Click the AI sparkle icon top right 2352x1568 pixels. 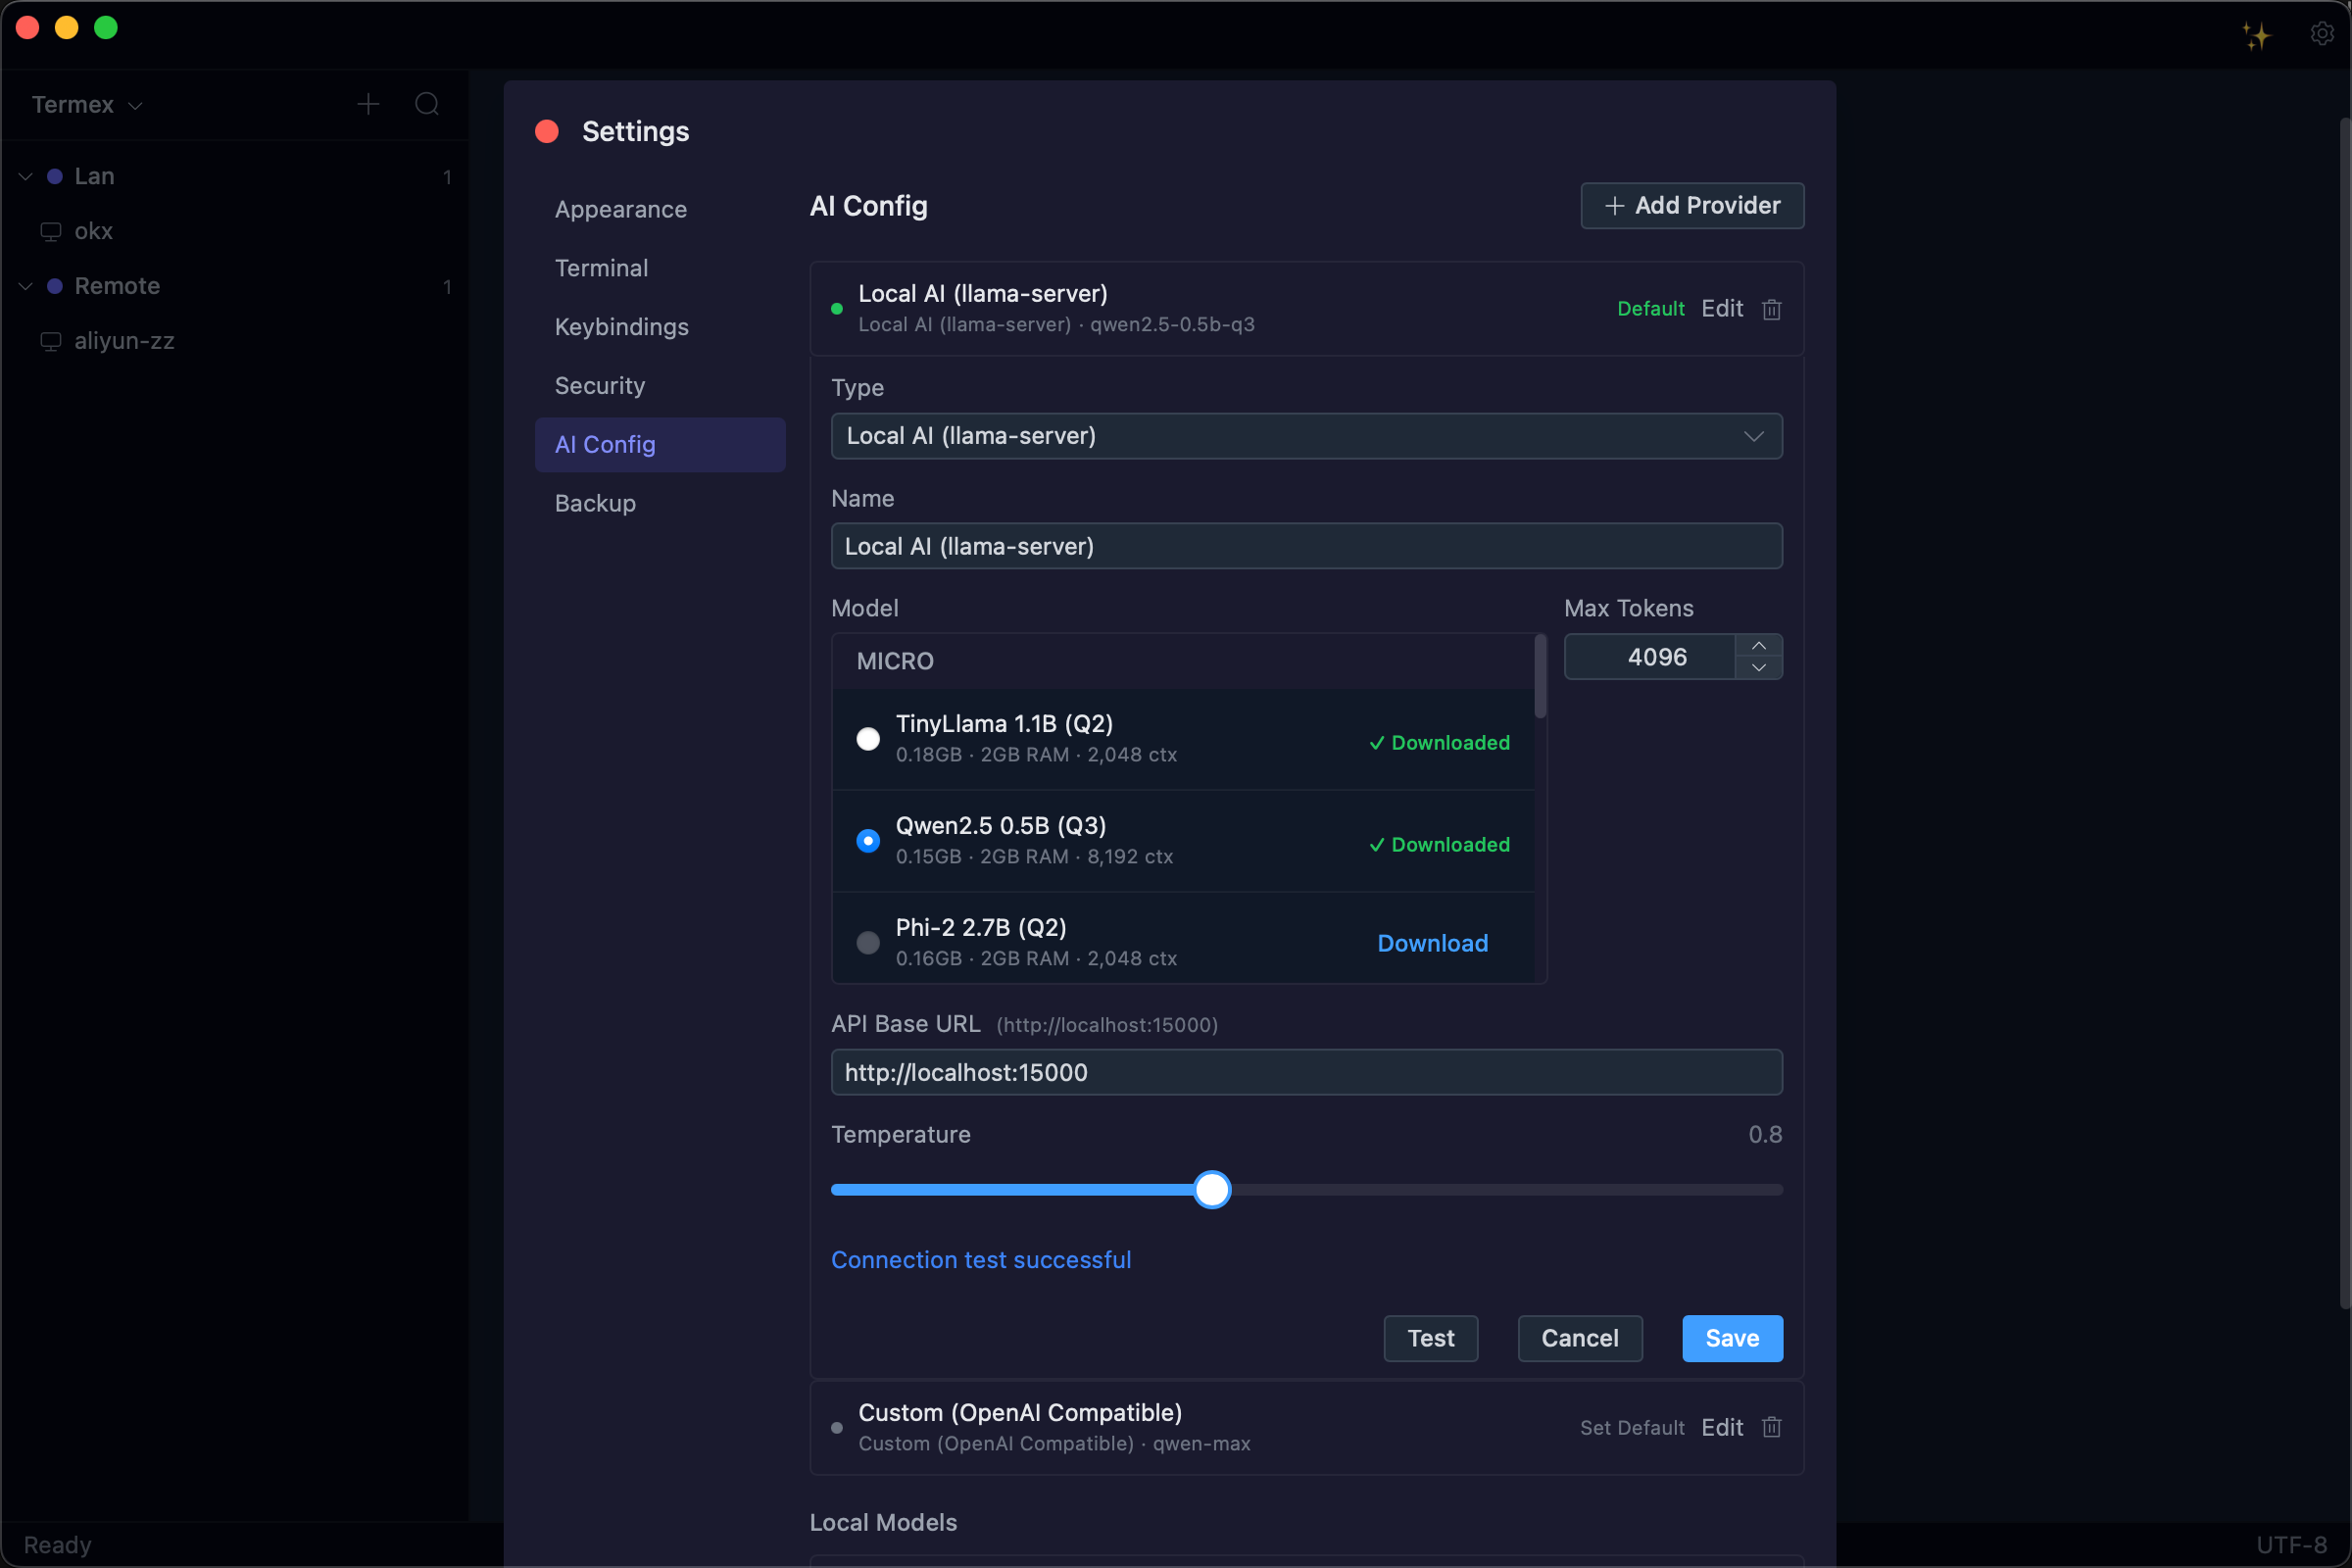pos(2256,36)
